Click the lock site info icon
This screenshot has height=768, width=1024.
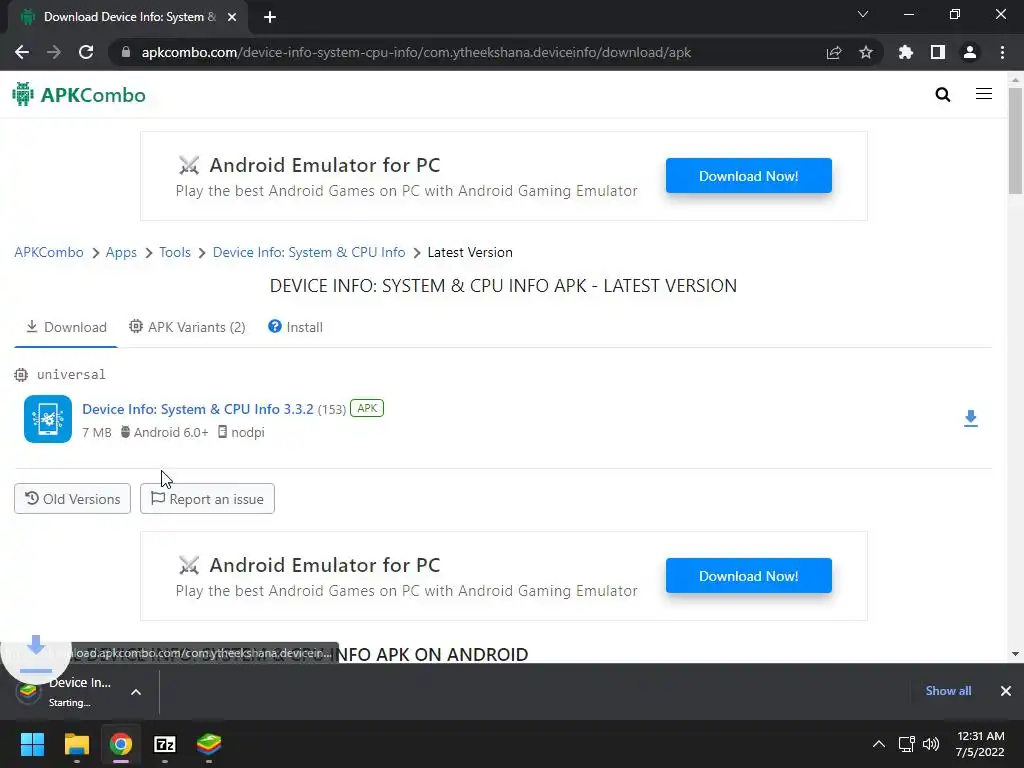point(125,52)
